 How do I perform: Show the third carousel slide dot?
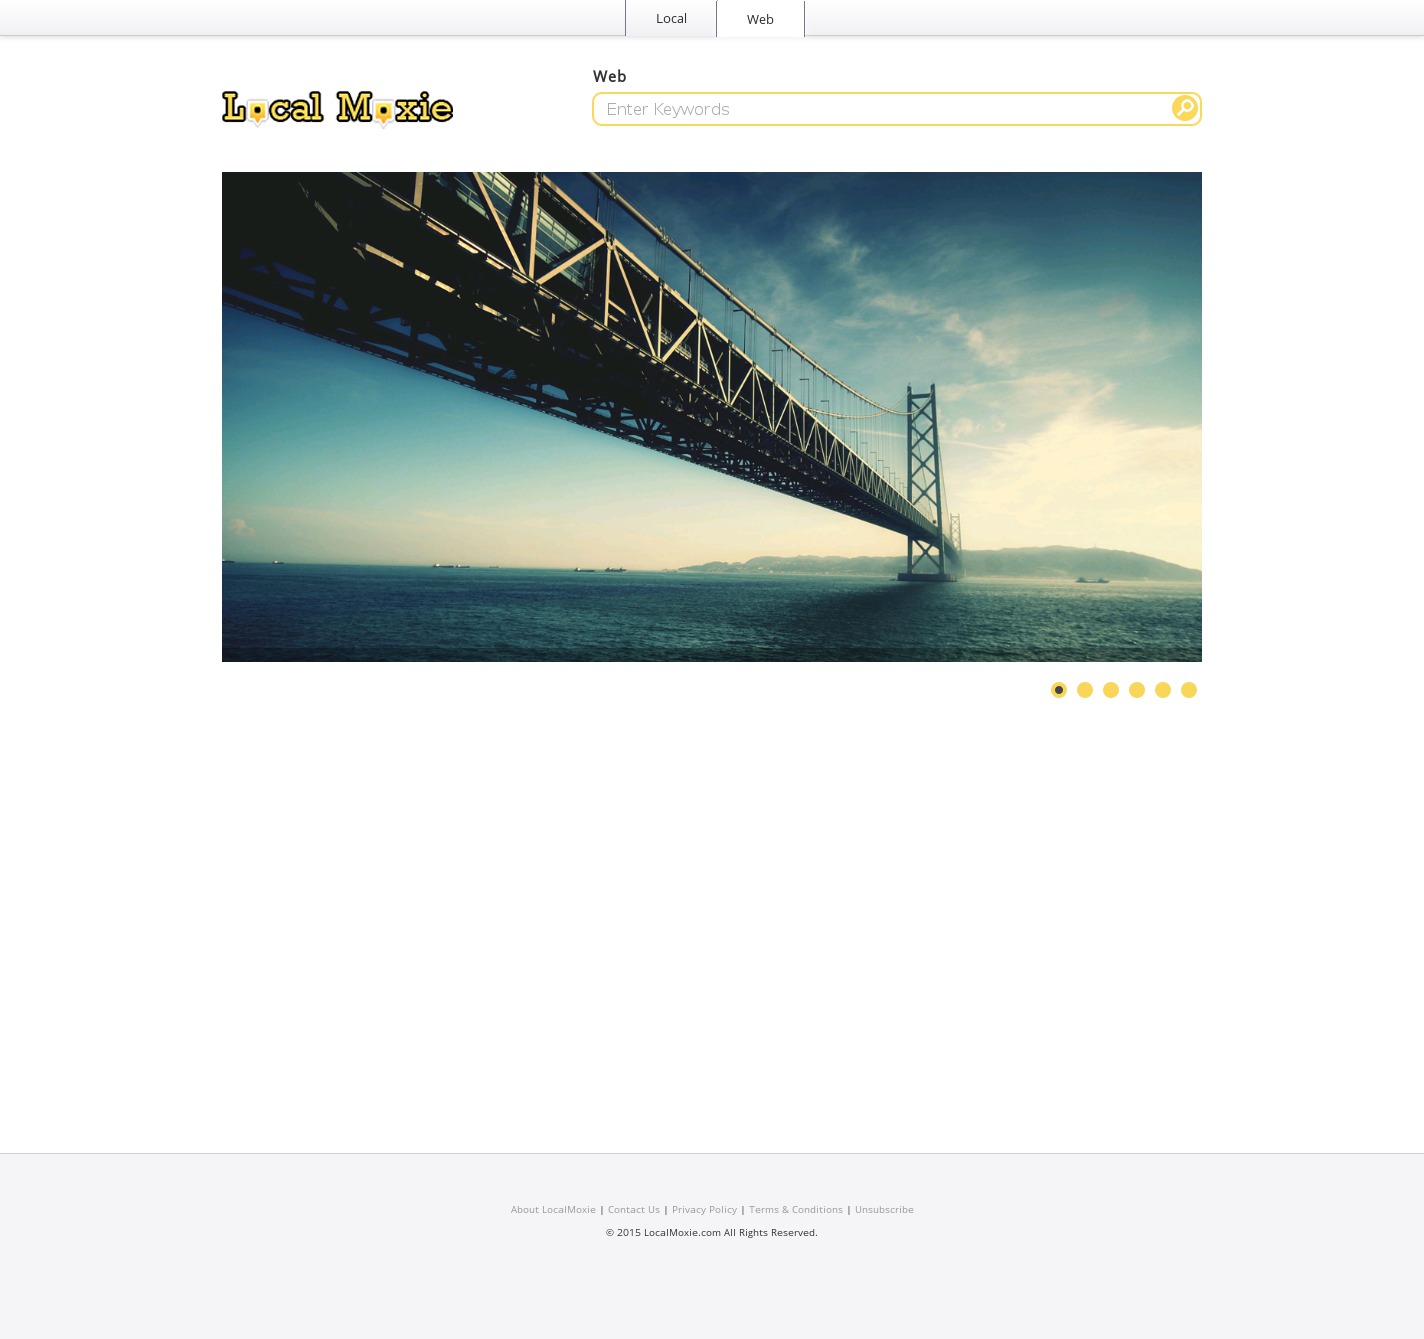tap(1111, 690)
